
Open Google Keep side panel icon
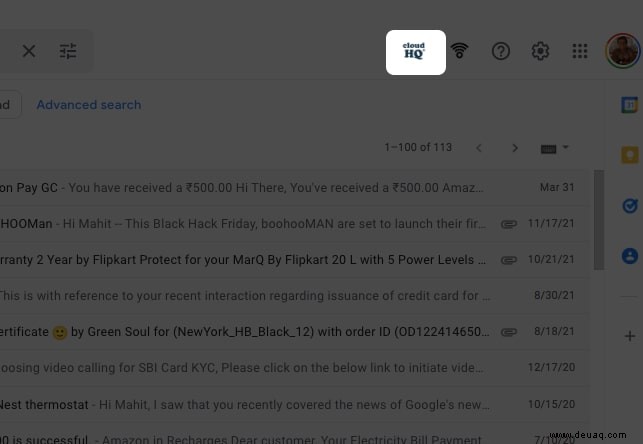pyautogui.click(x=629, y=155)
